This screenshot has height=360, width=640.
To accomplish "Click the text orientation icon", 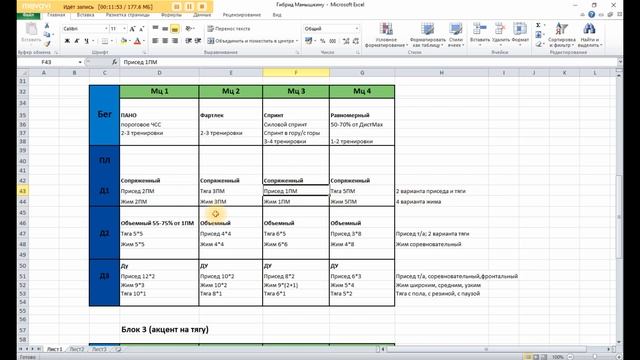I will click(x=189, y=29).
